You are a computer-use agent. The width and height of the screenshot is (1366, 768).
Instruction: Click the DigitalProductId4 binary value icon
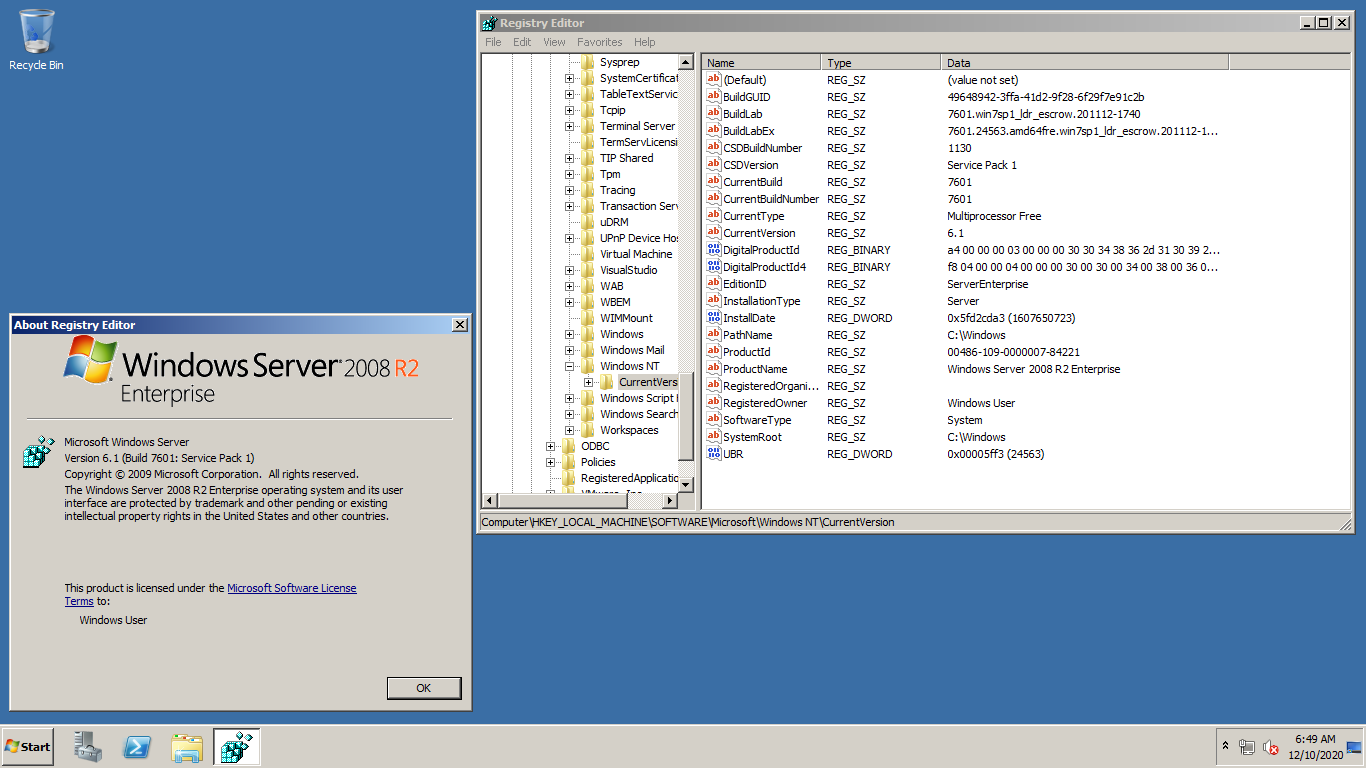click(x=714, y=266)
